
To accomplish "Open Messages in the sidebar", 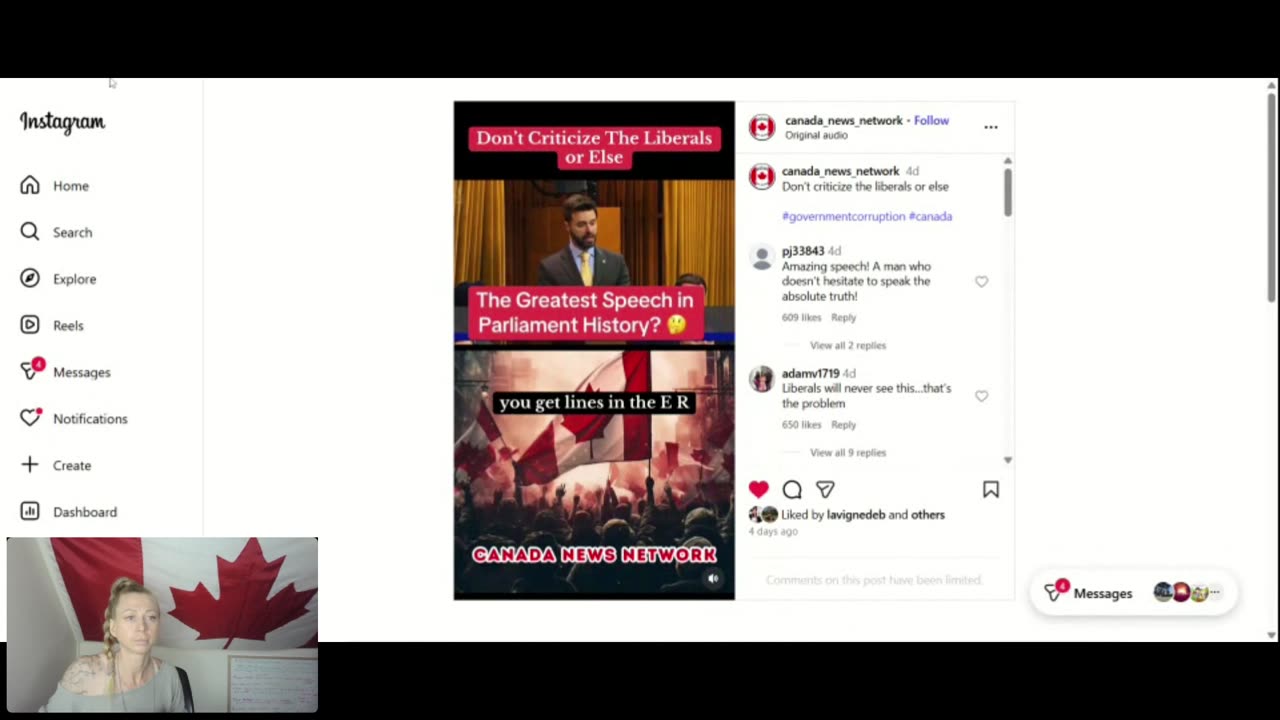I will [x=81, y=372].
